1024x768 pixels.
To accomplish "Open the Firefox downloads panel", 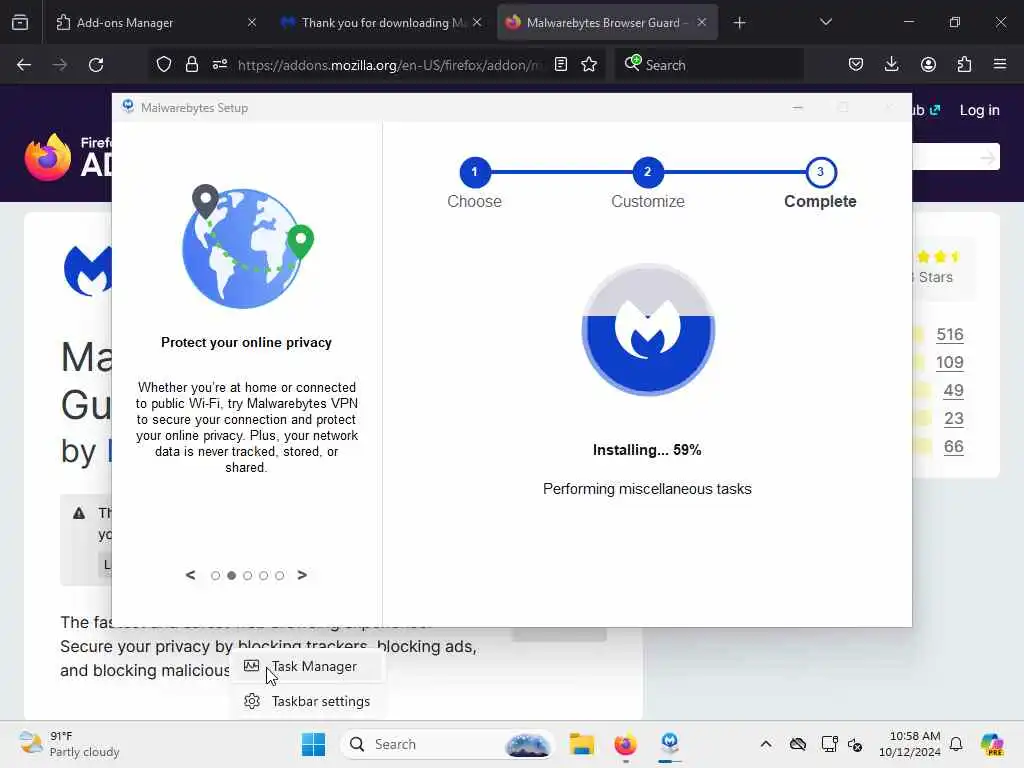I will pos(891,65).
